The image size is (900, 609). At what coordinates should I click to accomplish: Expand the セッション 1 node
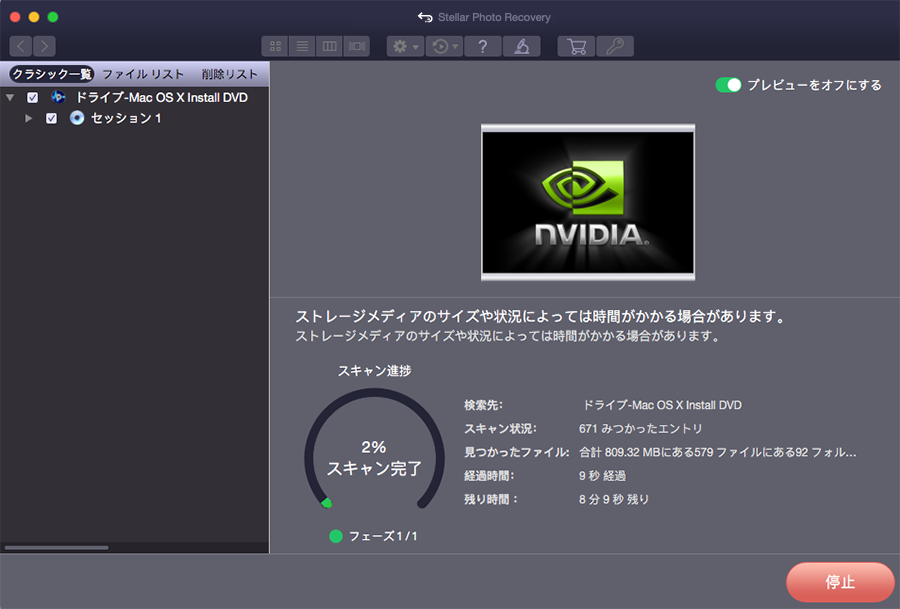(28, 118)
